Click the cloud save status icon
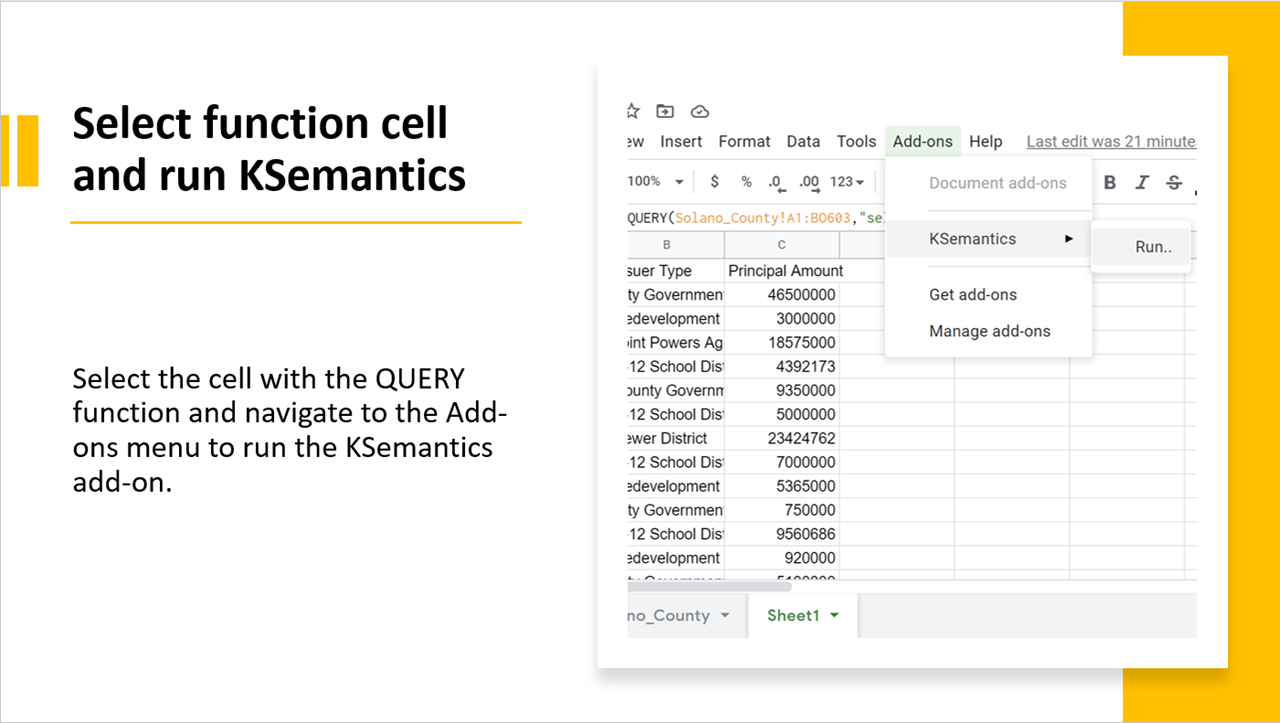Screen dimensions: 1280x723 tap(699, 111)
